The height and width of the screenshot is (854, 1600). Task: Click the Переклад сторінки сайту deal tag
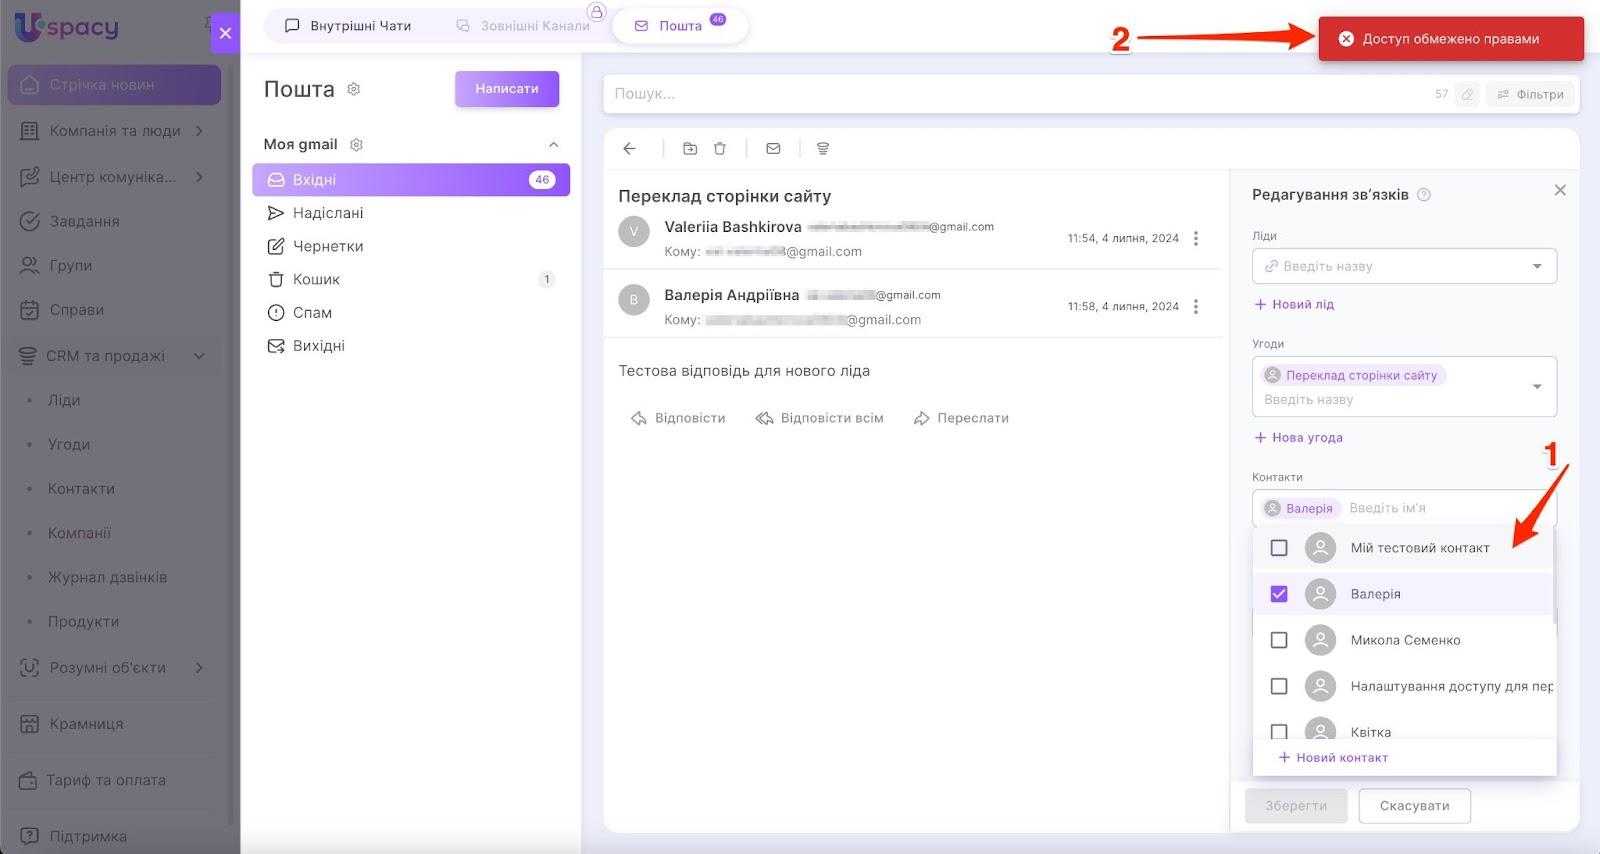click(x=1354, y=376)
